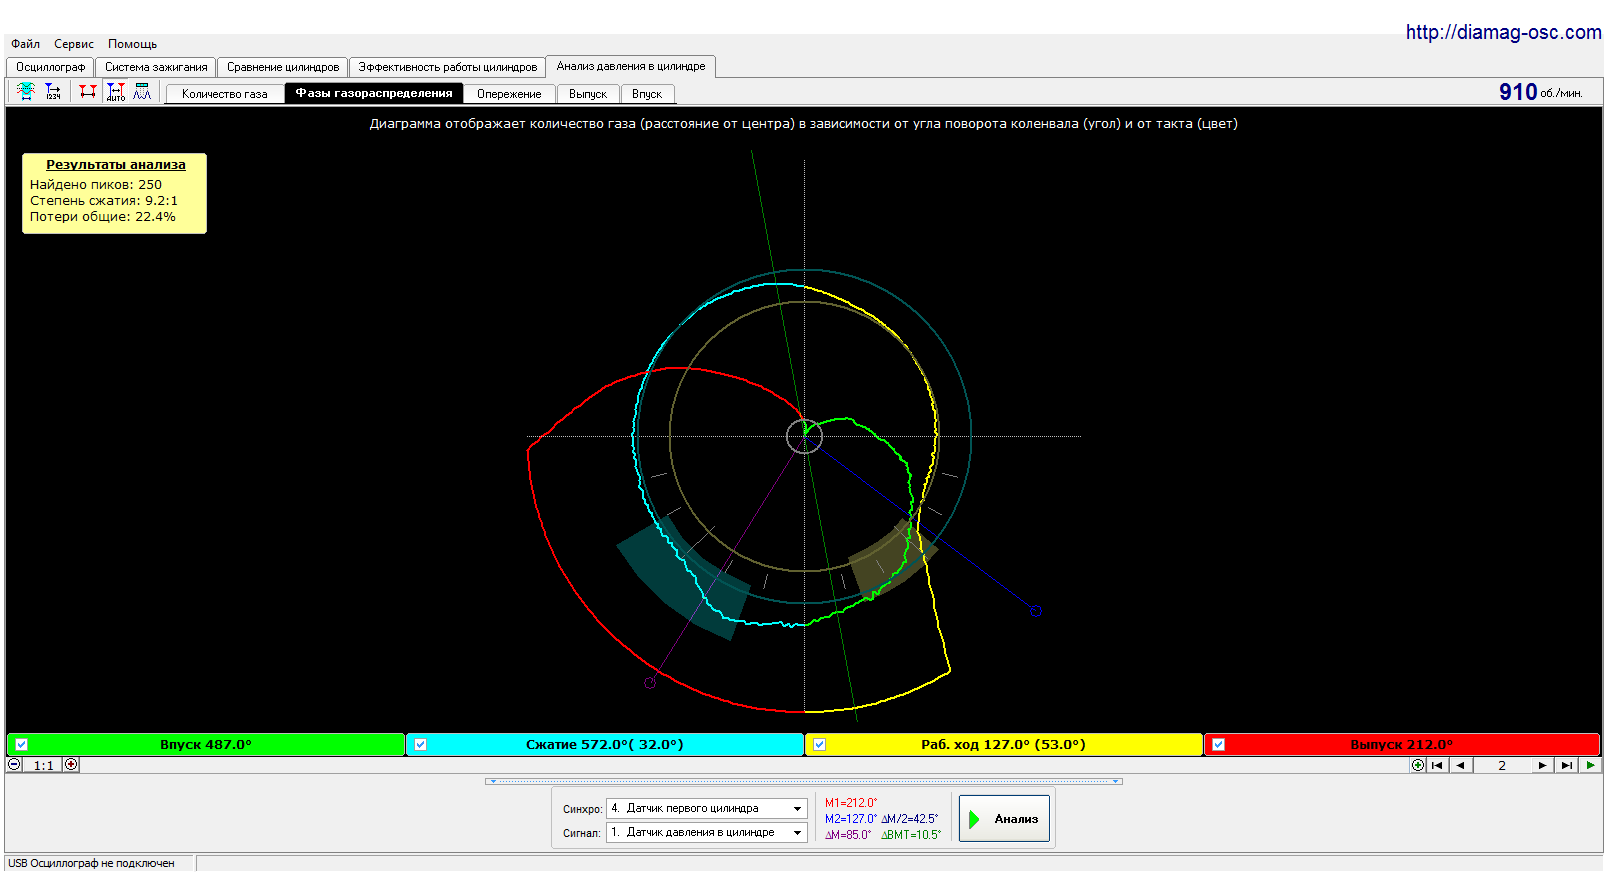Click USB Осциллограф не подключен status
Screen dimensions: 1616x876
tap(92, 864)
